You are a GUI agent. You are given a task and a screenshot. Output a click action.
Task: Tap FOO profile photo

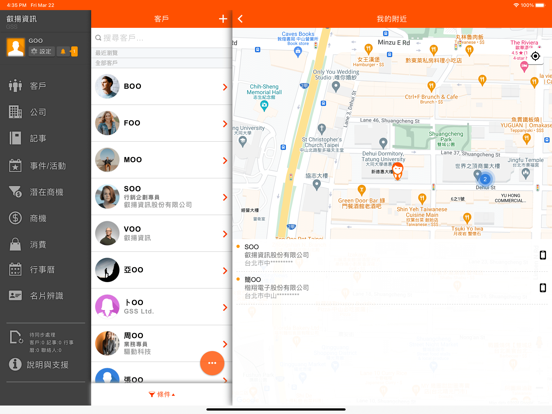click(107, 123)
